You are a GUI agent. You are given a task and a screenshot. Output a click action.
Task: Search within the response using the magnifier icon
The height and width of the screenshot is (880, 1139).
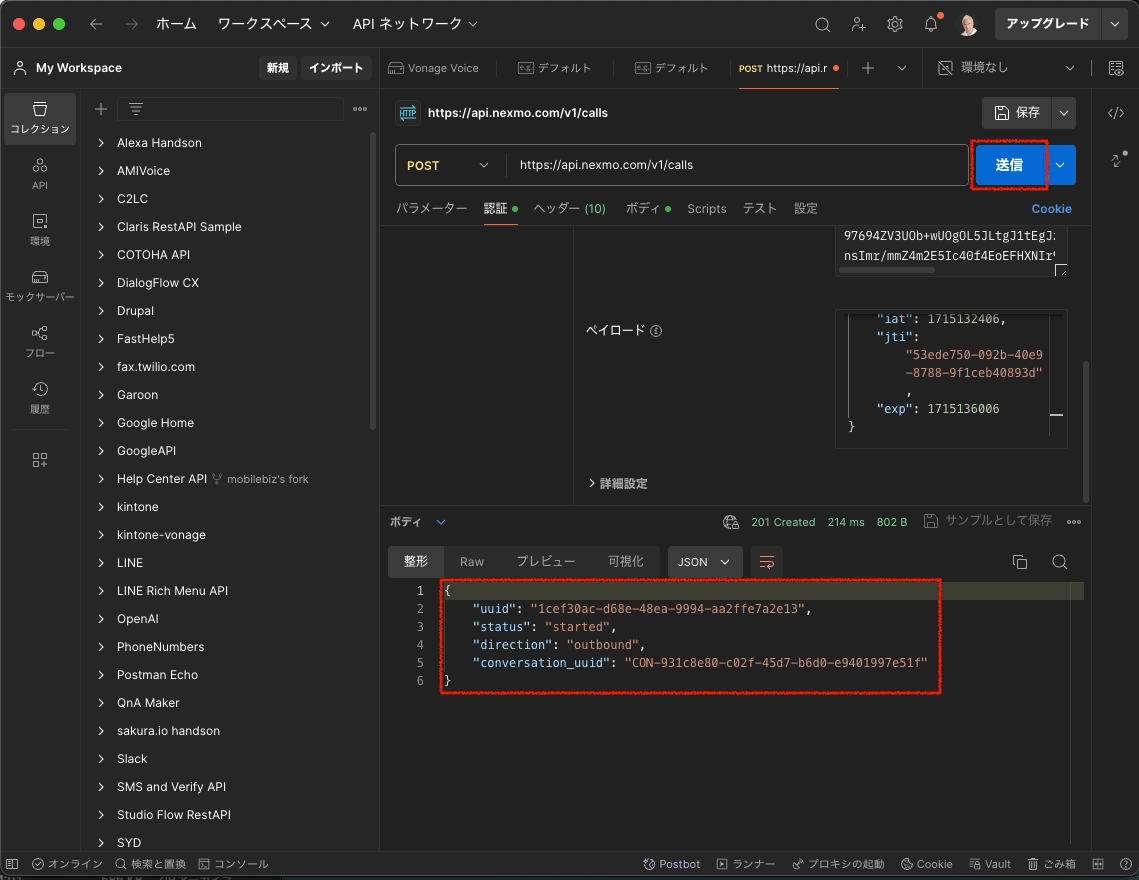[1059, 562]
